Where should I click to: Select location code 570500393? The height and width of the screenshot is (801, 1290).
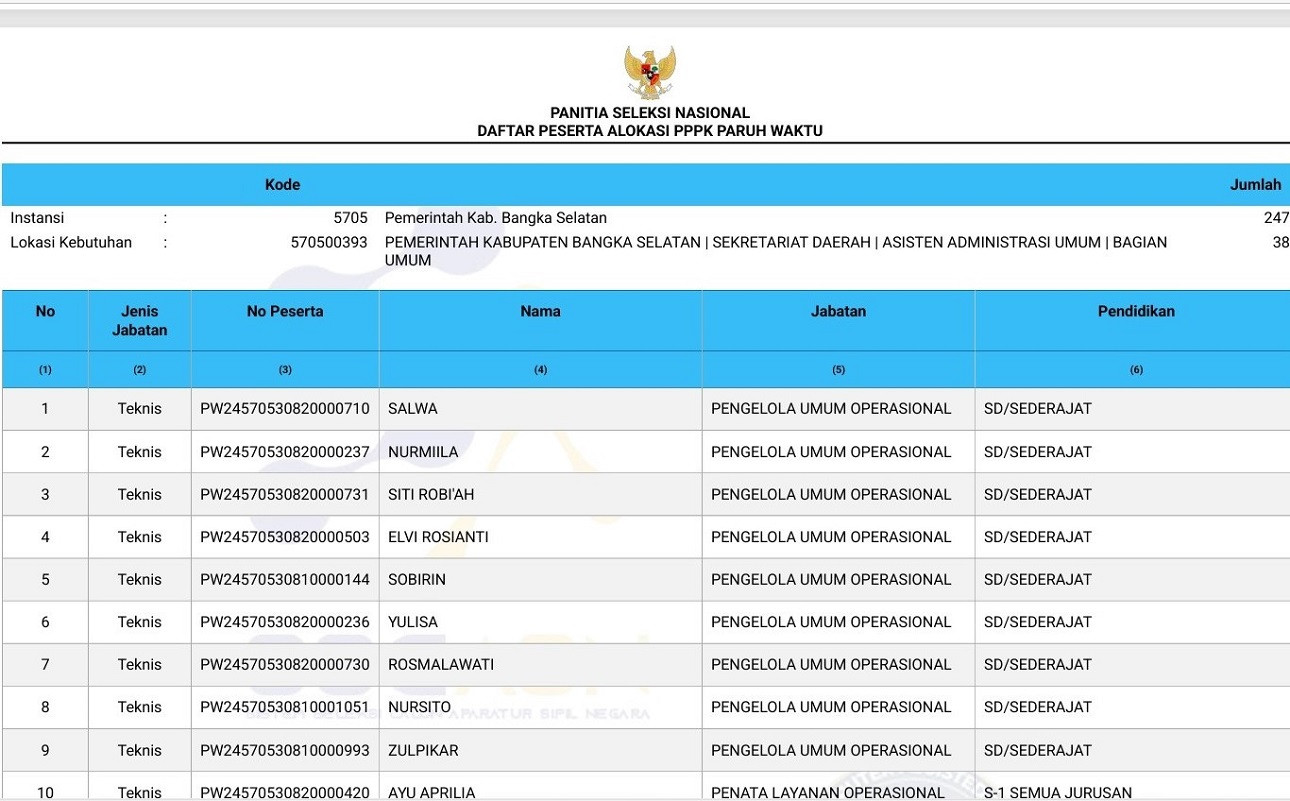tap(329, 242)
